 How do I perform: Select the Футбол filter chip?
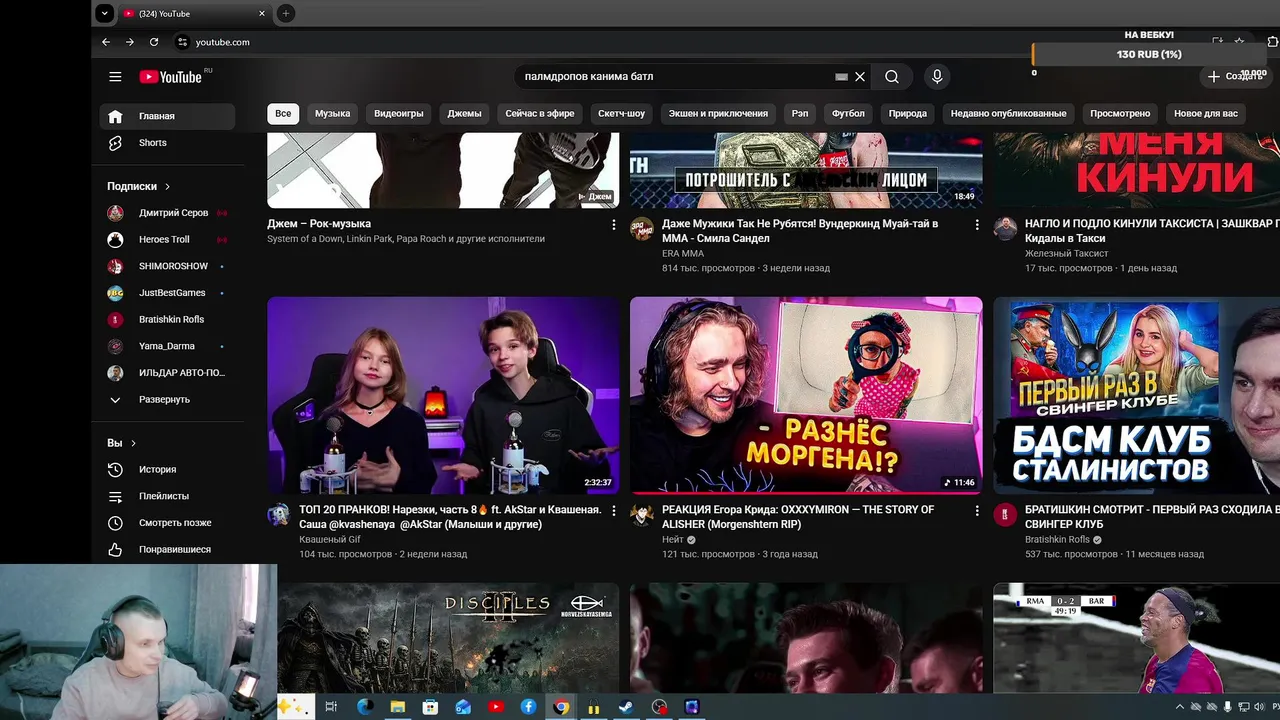pyautogui.click(x=848, y=113)
